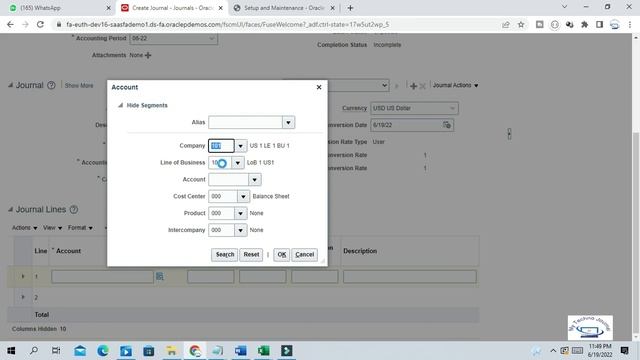This screenshot has height=360, width=640.
Task: Open the account selector icon on line 1
Action: pyautogui.click(x=160, y=277)
